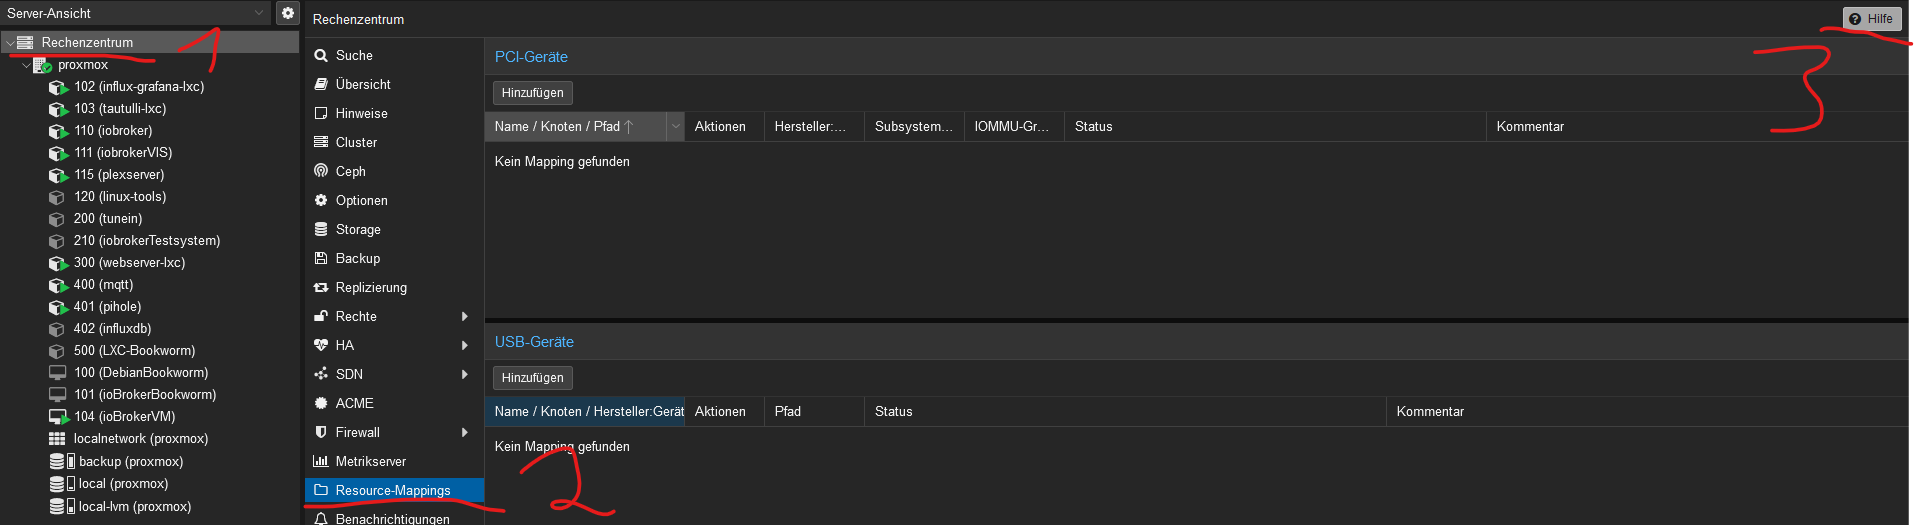The height and width of the screenshot is (525, 1914).
Task: Click the Storage database icon in menu
Action: click(x=321, y=229)
